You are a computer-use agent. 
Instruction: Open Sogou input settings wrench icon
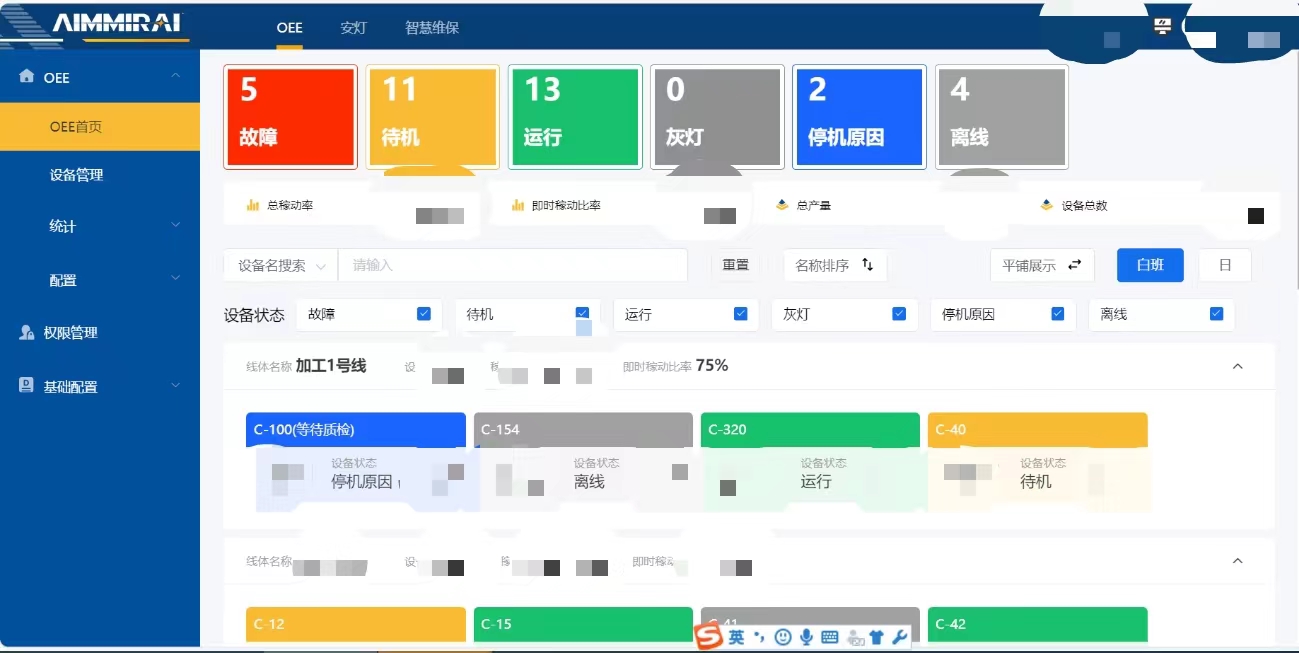click(x=898, y=637)
